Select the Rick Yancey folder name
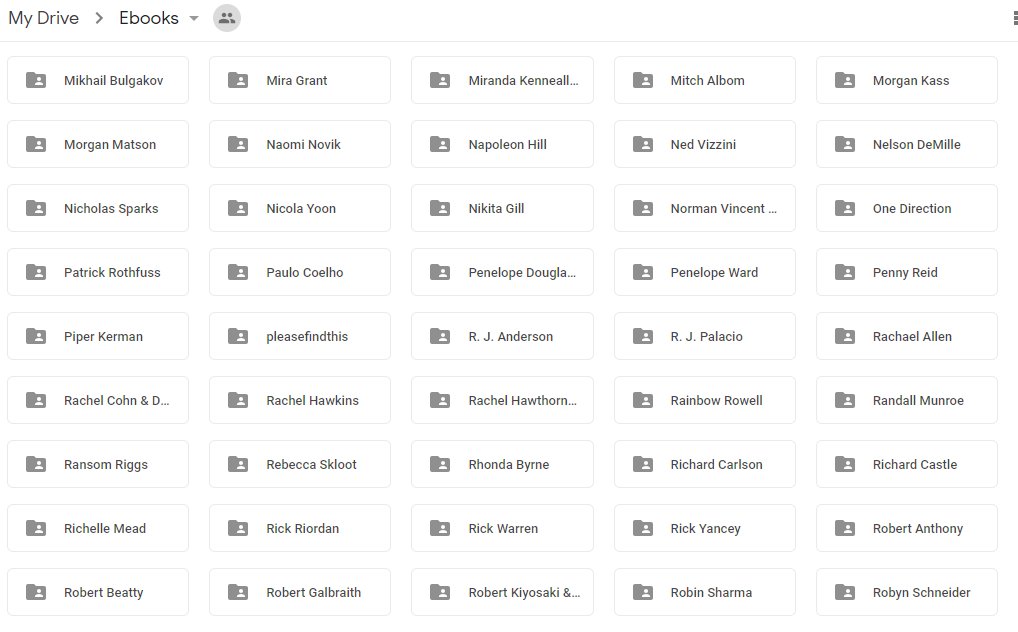The image size is (1018, 632). pos(706,529)
